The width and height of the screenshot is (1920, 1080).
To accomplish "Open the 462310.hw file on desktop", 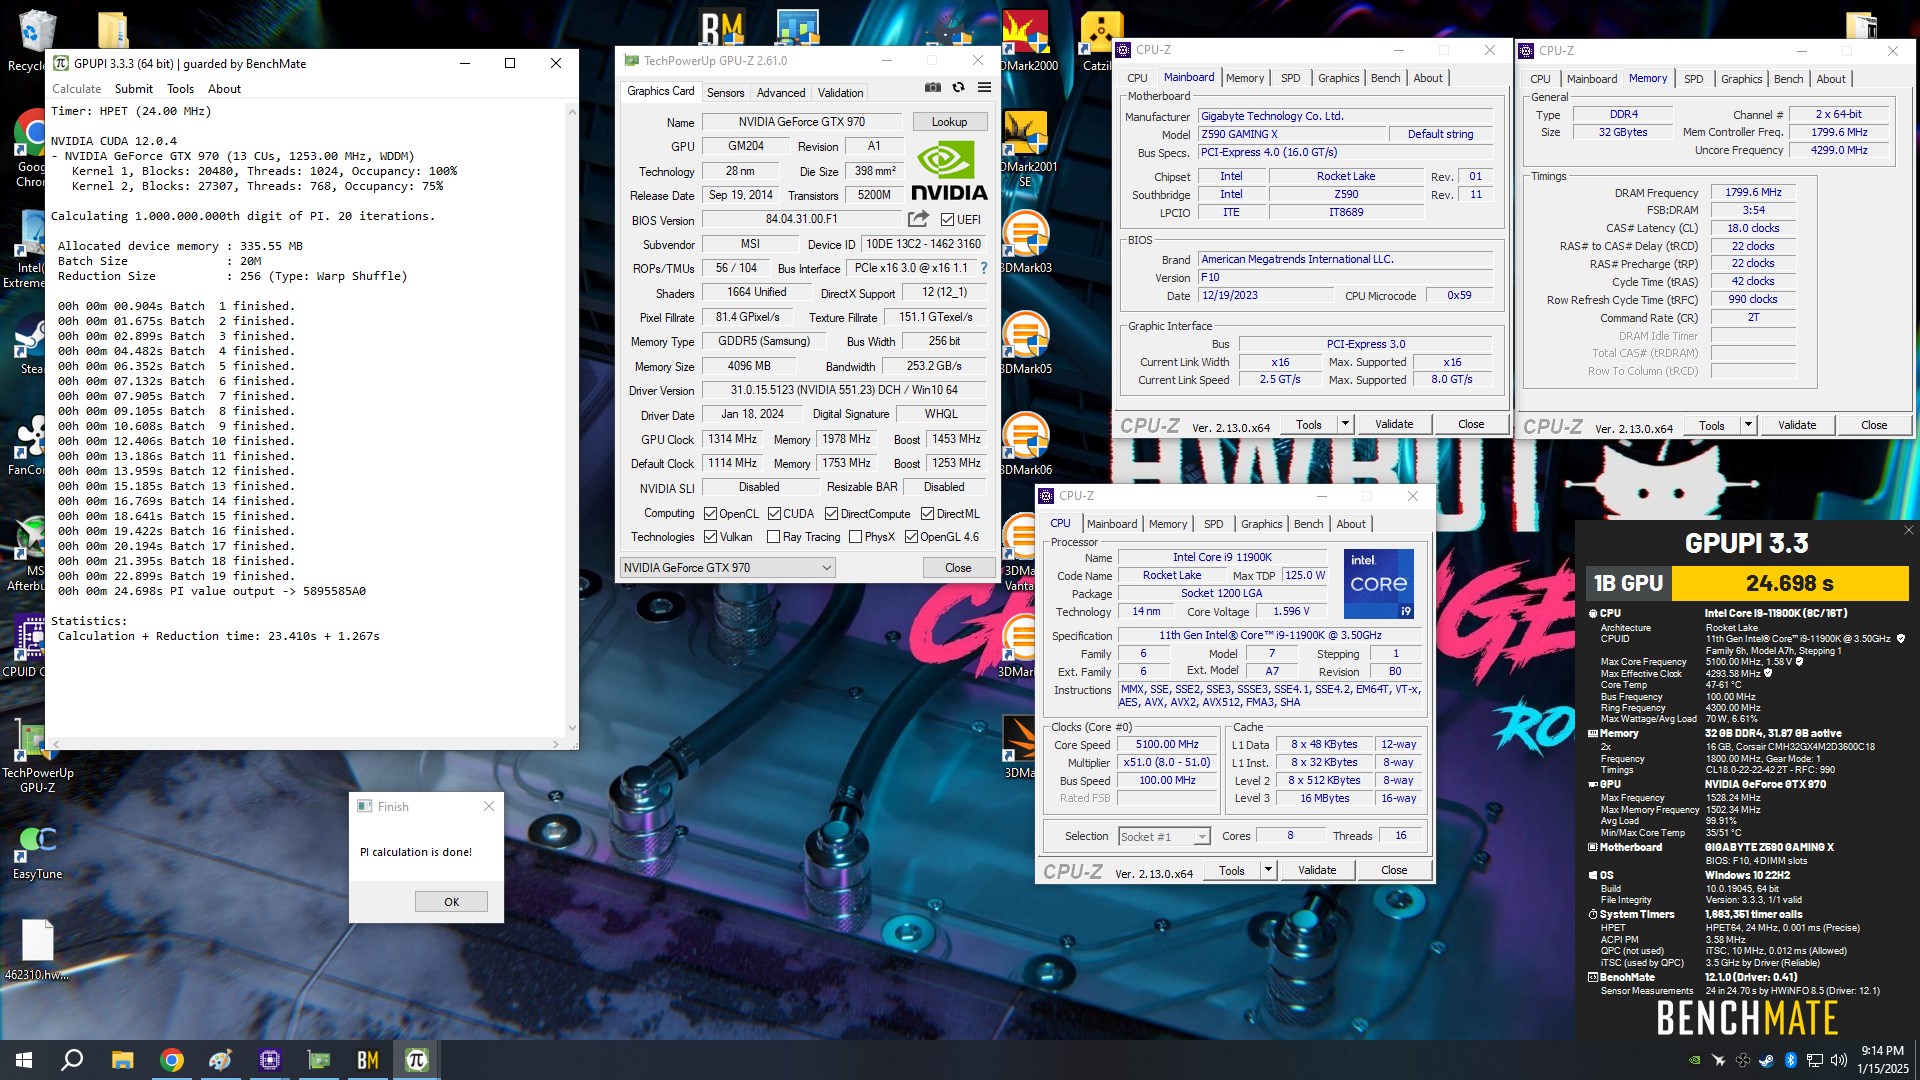I will [37, 950].
